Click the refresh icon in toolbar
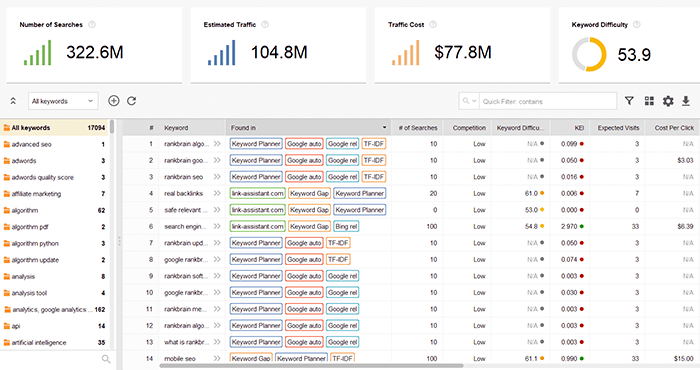This screenshot has height=370, width=700. click(132, 101)
